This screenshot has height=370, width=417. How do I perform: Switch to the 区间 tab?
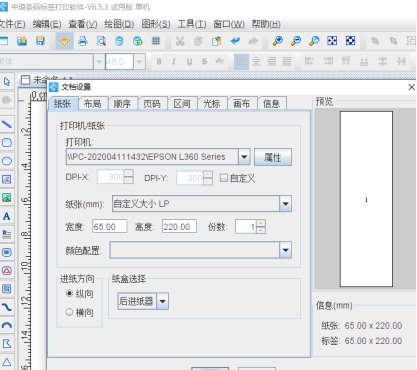(182, 104)
